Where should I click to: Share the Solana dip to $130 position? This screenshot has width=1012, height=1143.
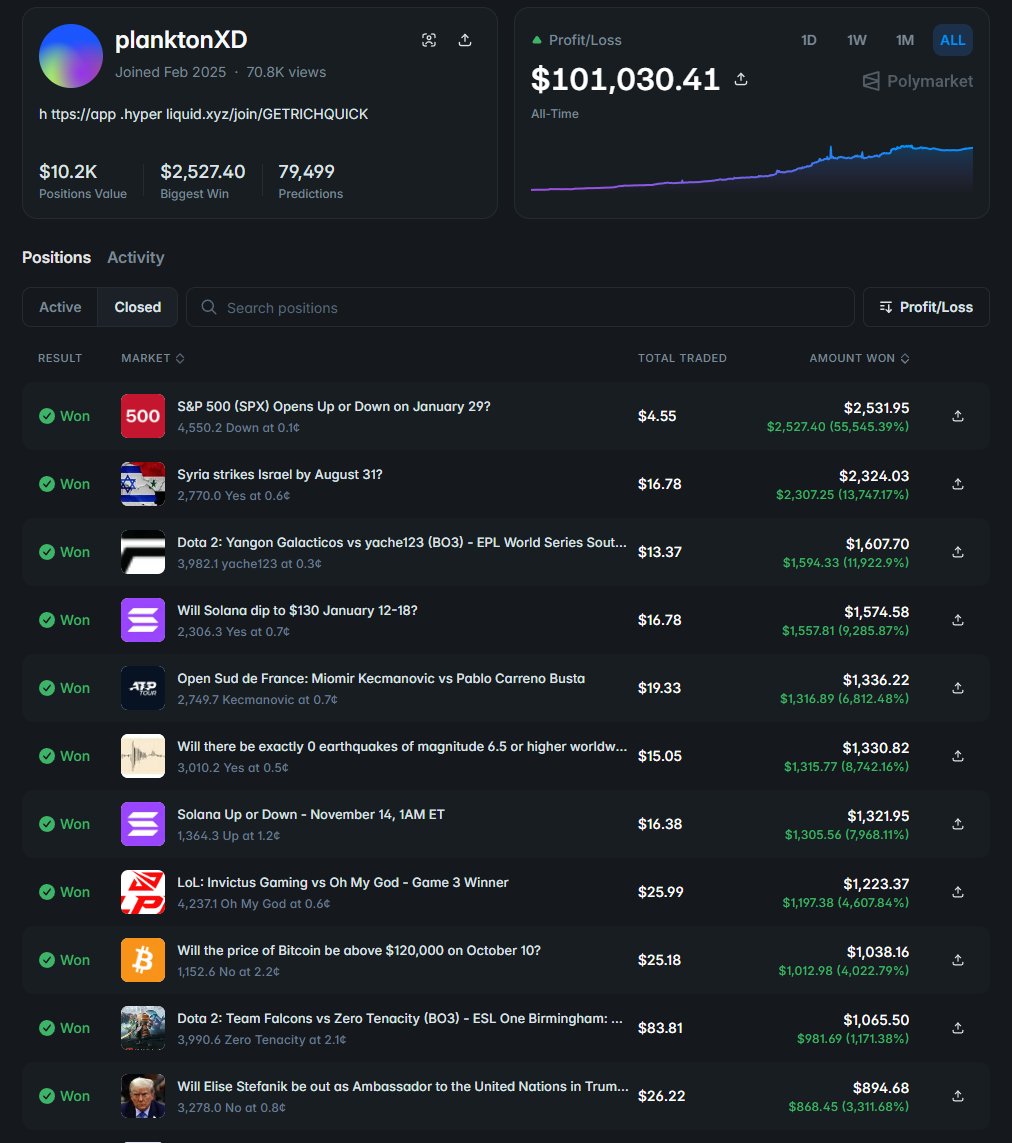click(958, 620)
